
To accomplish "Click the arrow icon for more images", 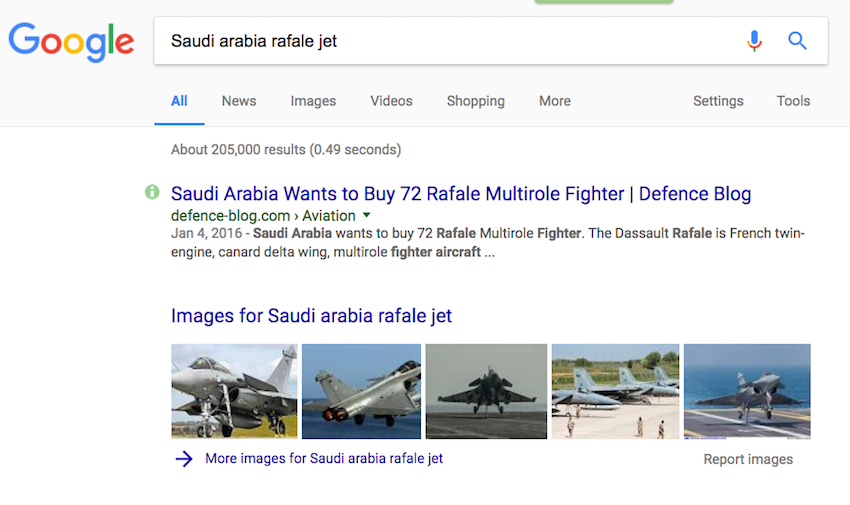I will tap(184, 459).
